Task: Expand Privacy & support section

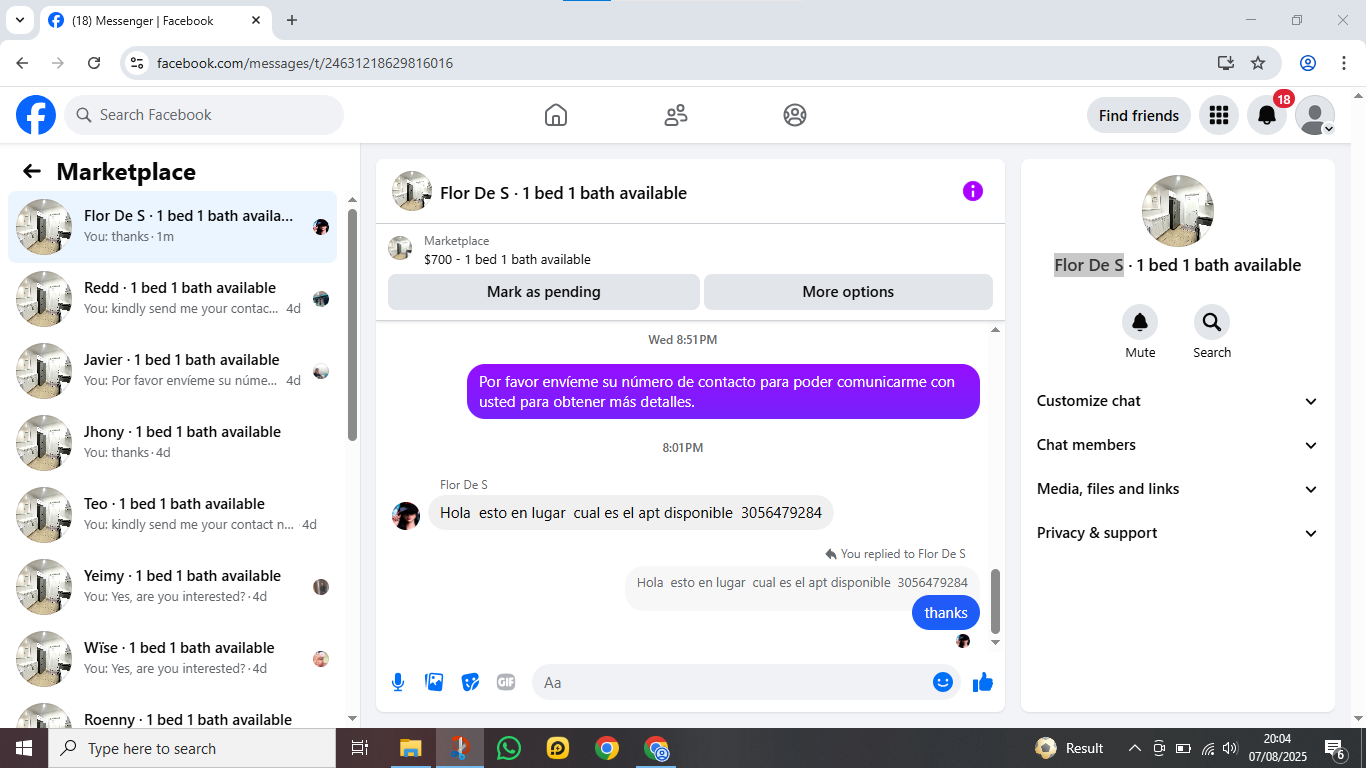Action: point(1178,533)
